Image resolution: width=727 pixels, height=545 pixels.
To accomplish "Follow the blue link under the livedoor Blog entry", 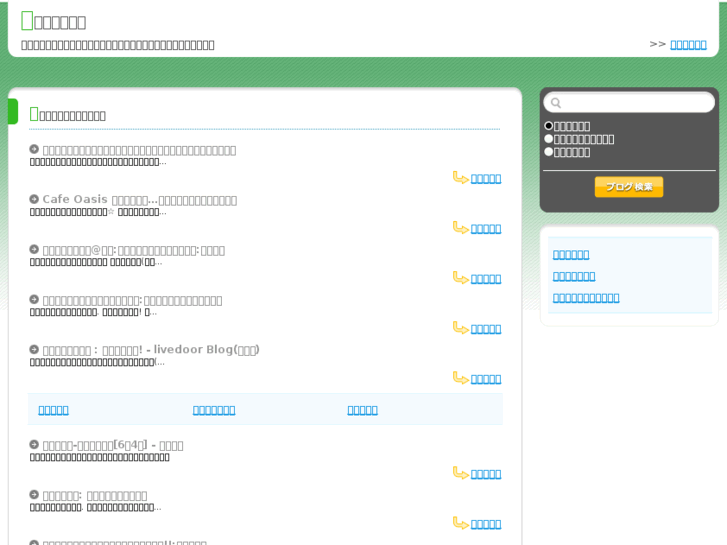I will (x=486, y=379).
